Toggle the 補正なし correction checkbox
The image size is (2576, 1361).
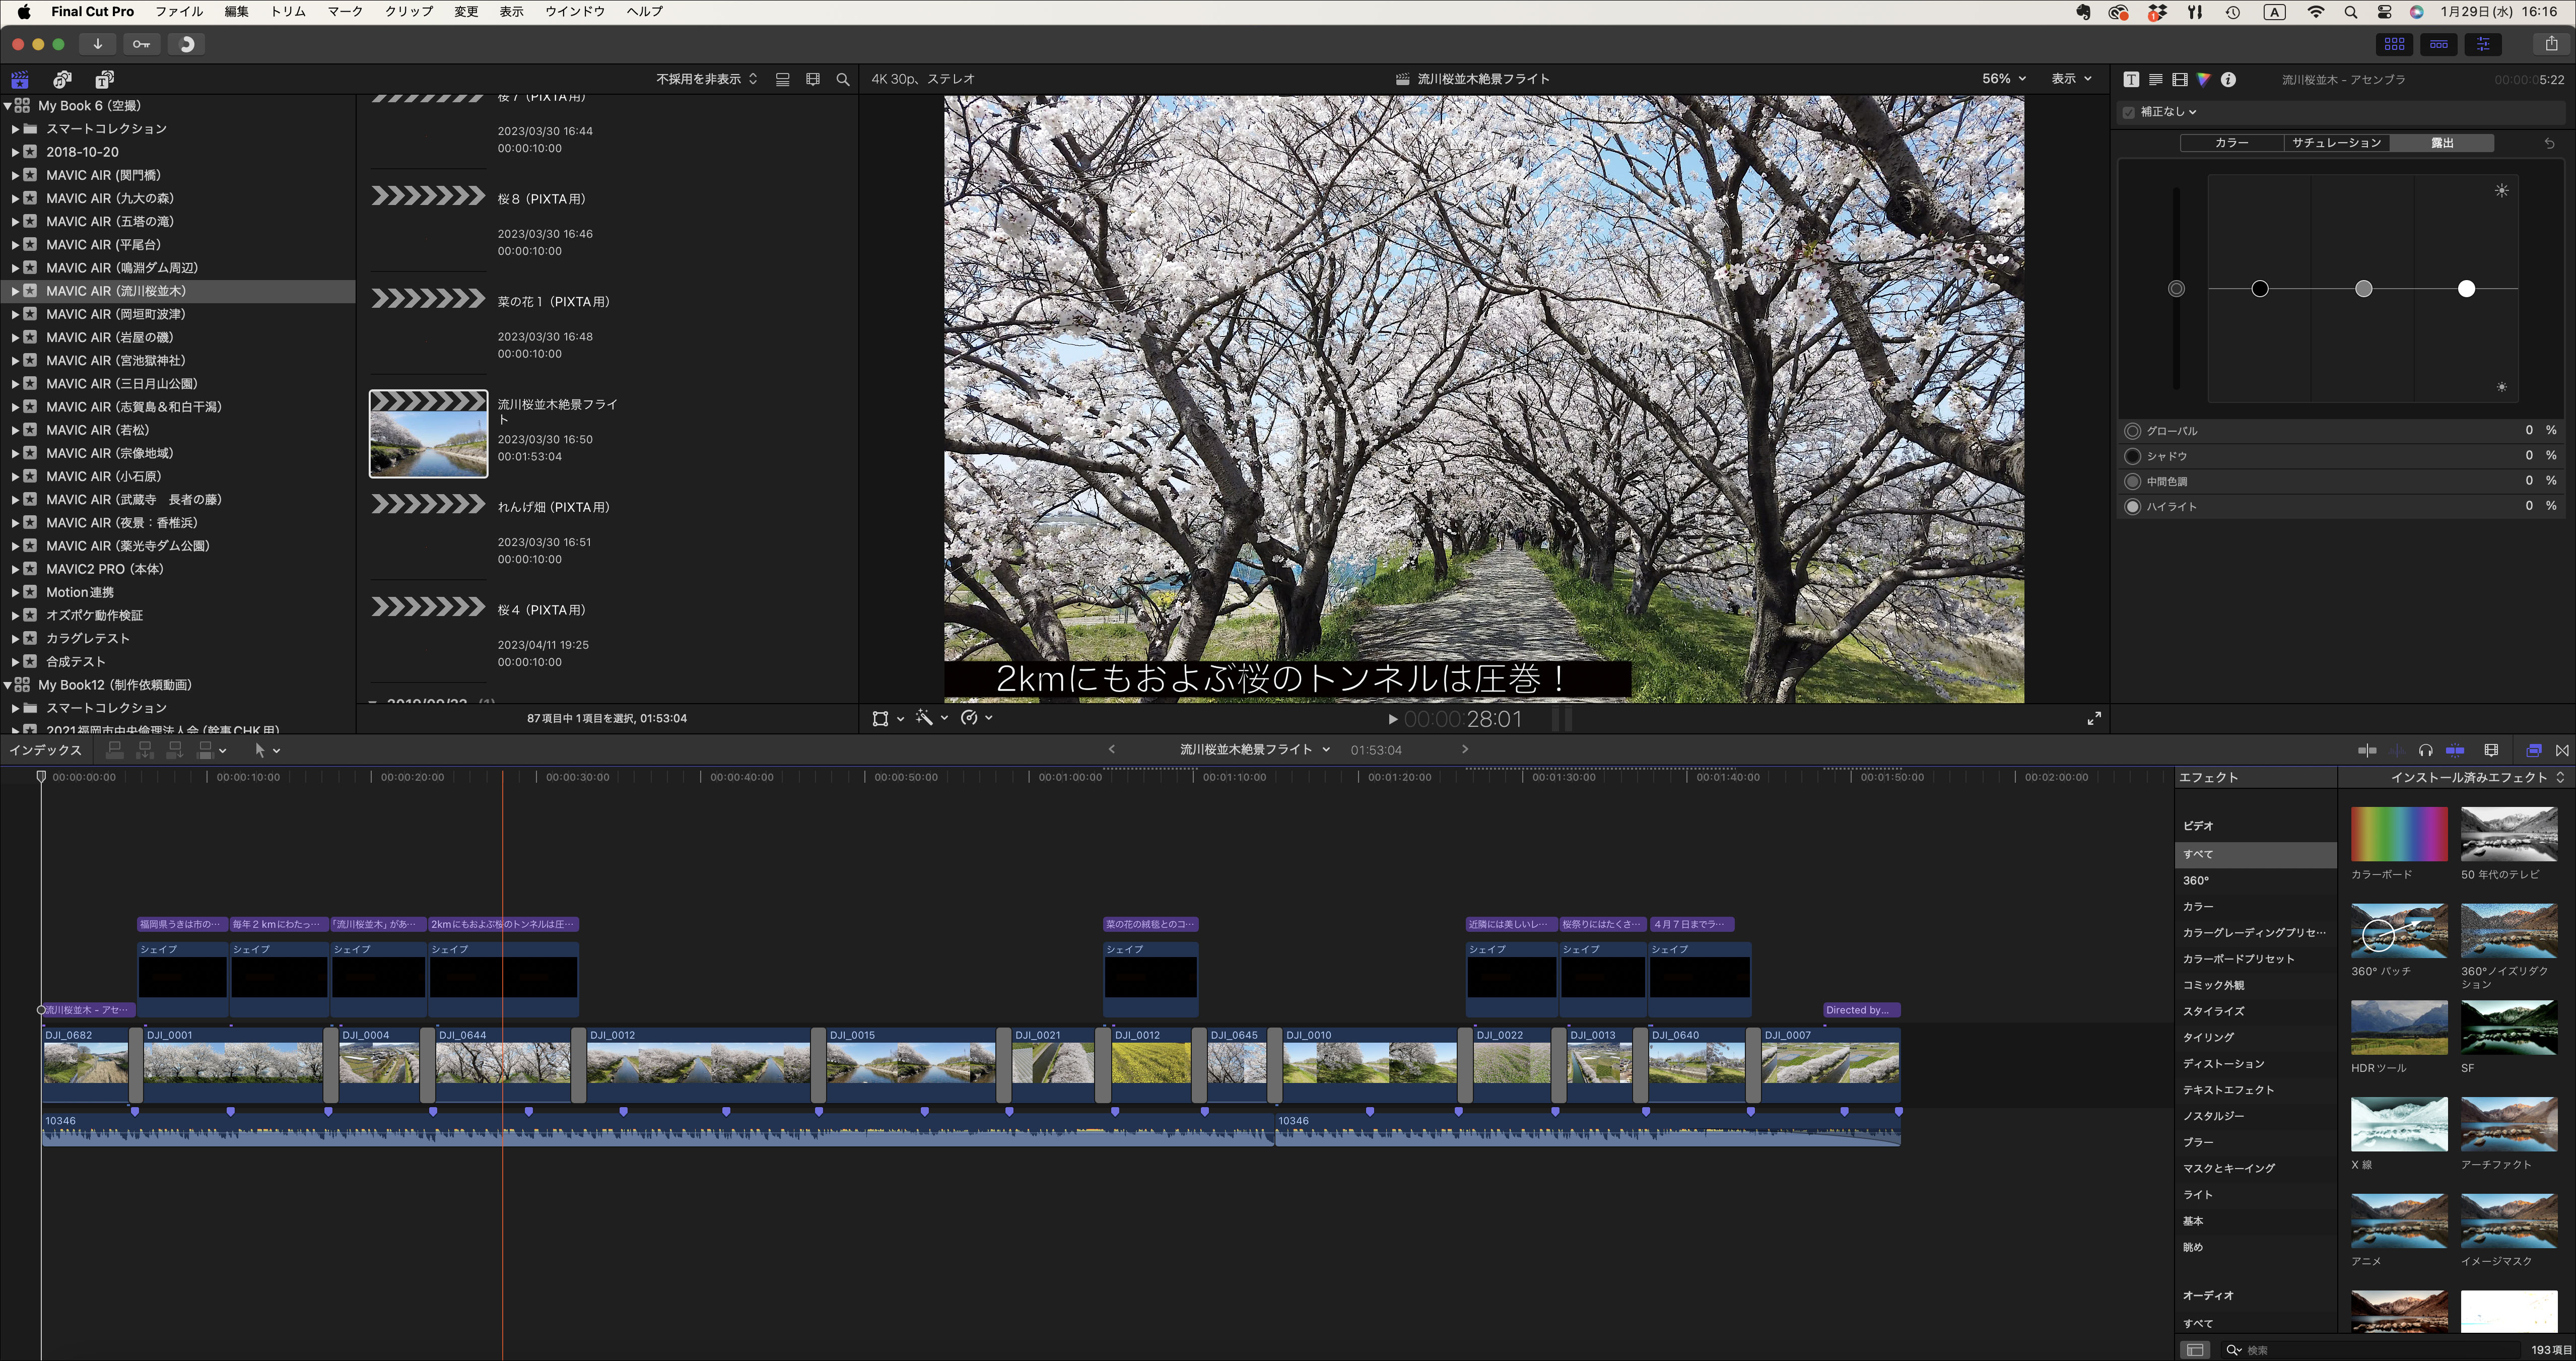[x=2129, y=112]
